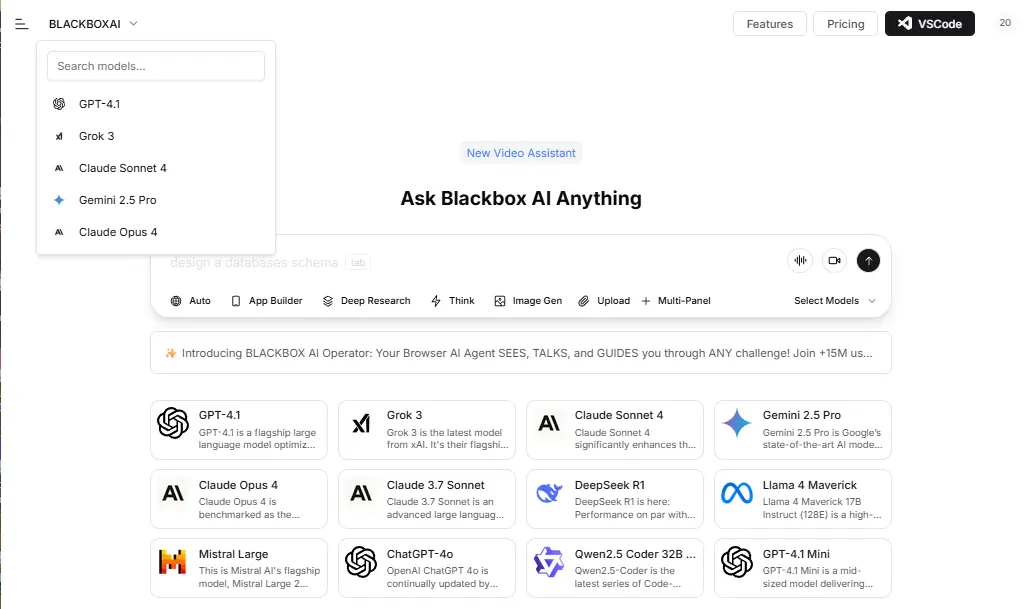Click the globe icon next to Auto

coord(176,301)
